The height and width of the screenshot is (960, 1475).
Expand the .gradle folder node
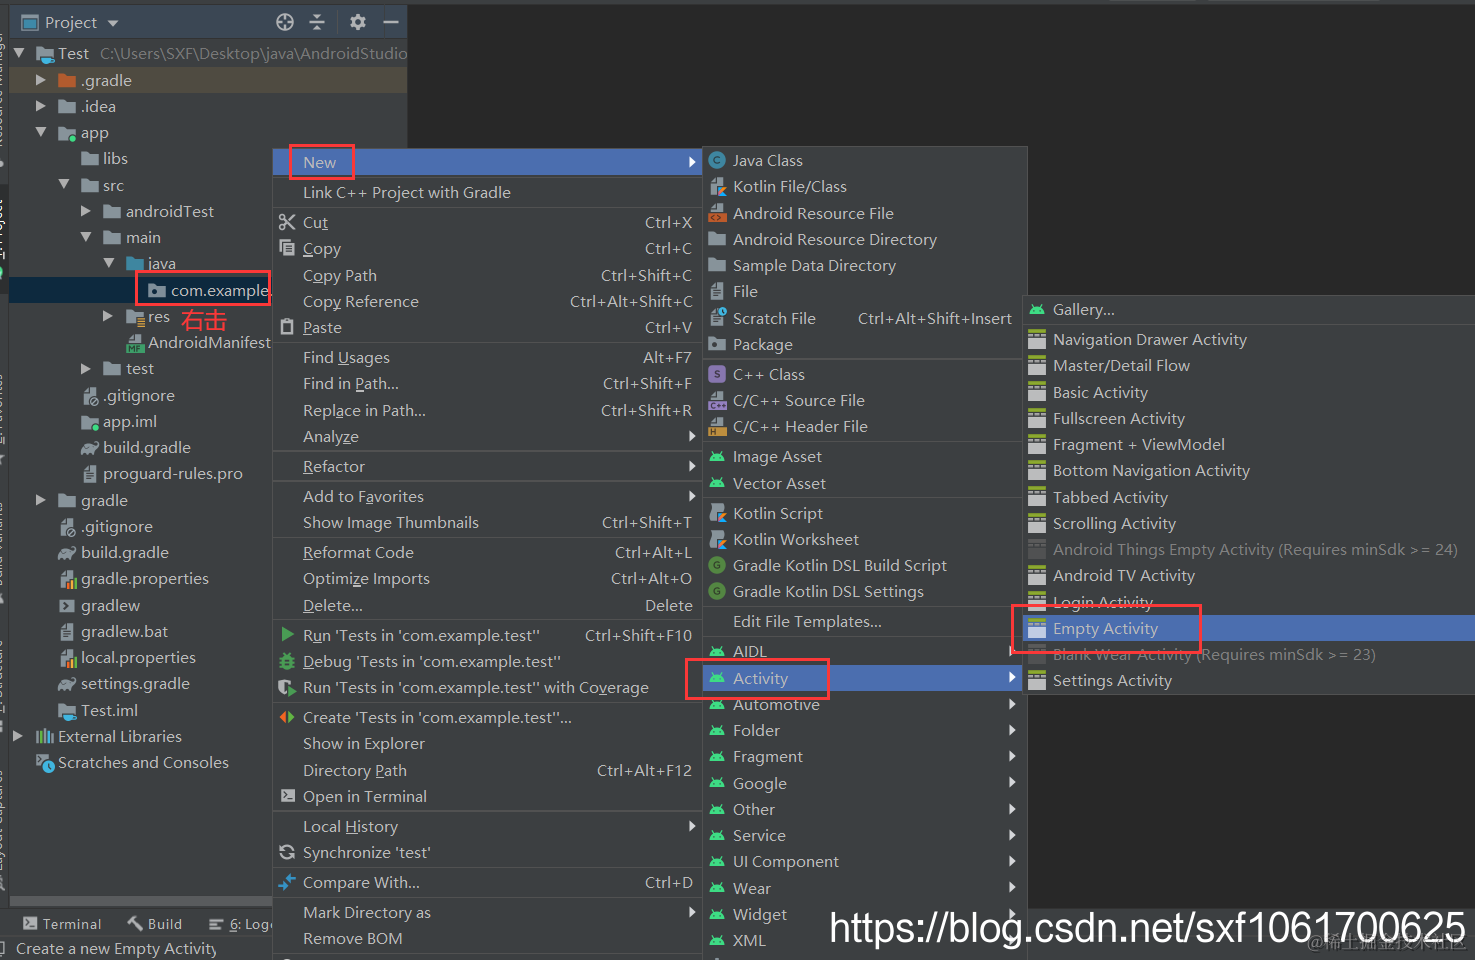click(x=41, y=80)
